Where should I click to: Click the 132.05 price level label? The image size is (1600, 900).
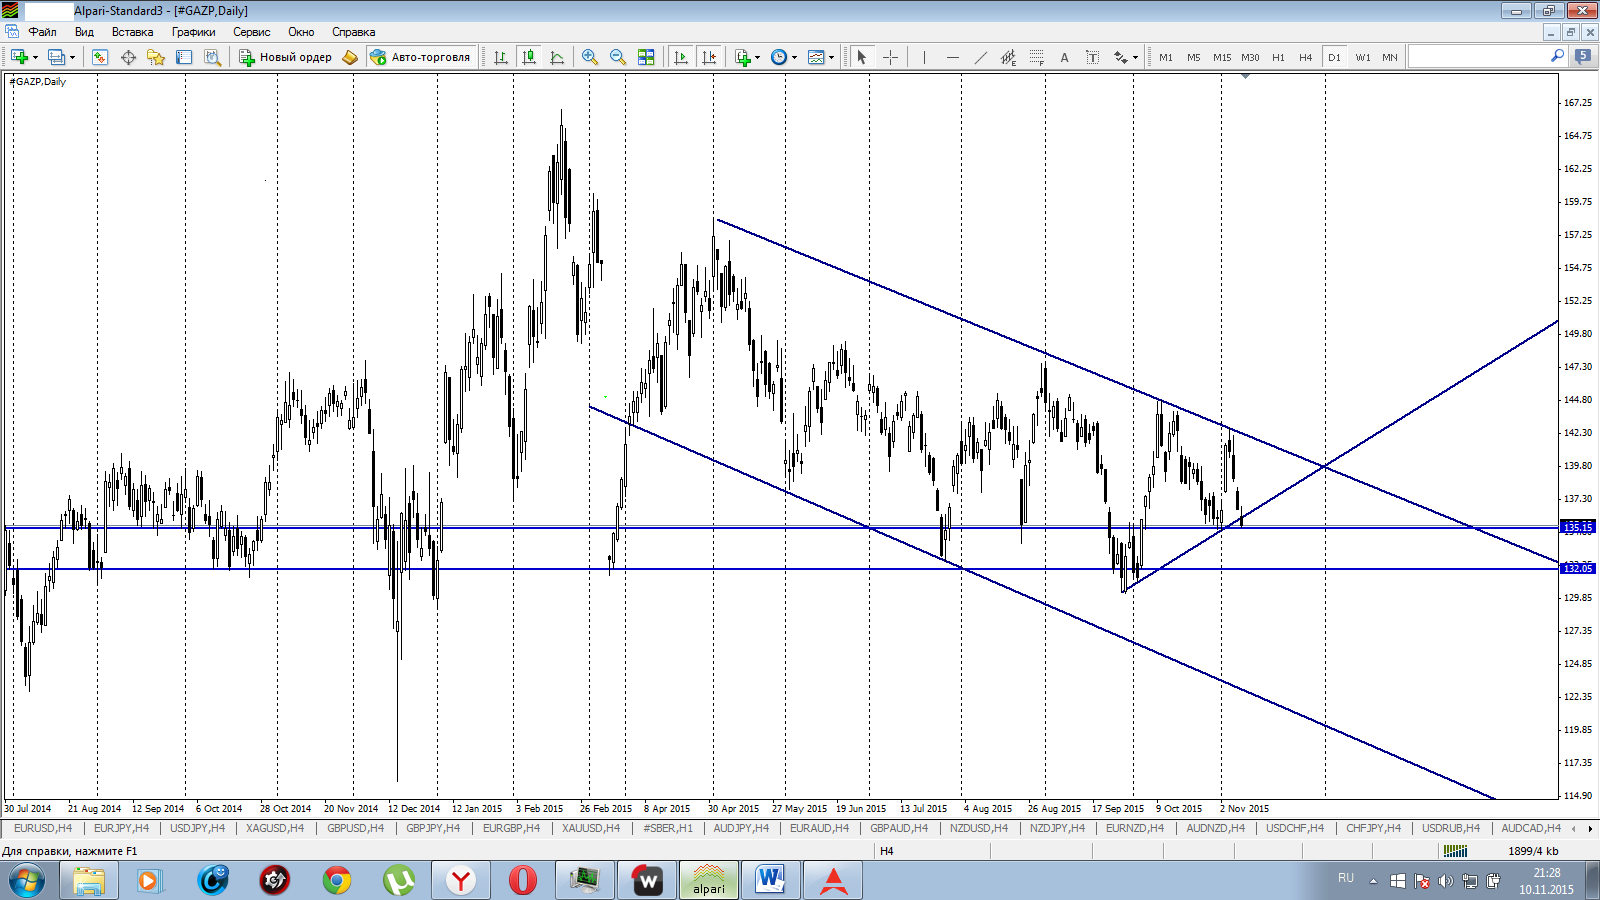(1578, 568)
